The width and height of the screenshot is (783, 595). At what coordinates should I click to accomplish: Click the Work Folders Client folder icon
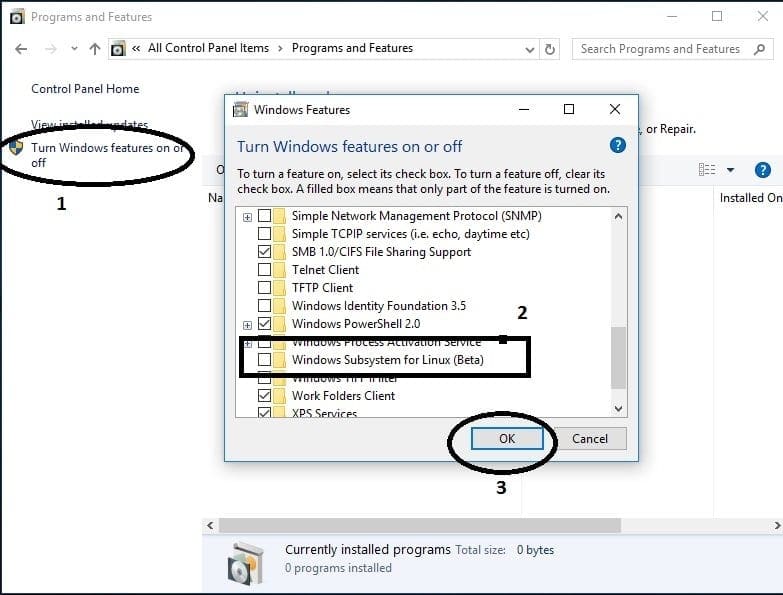280,395
